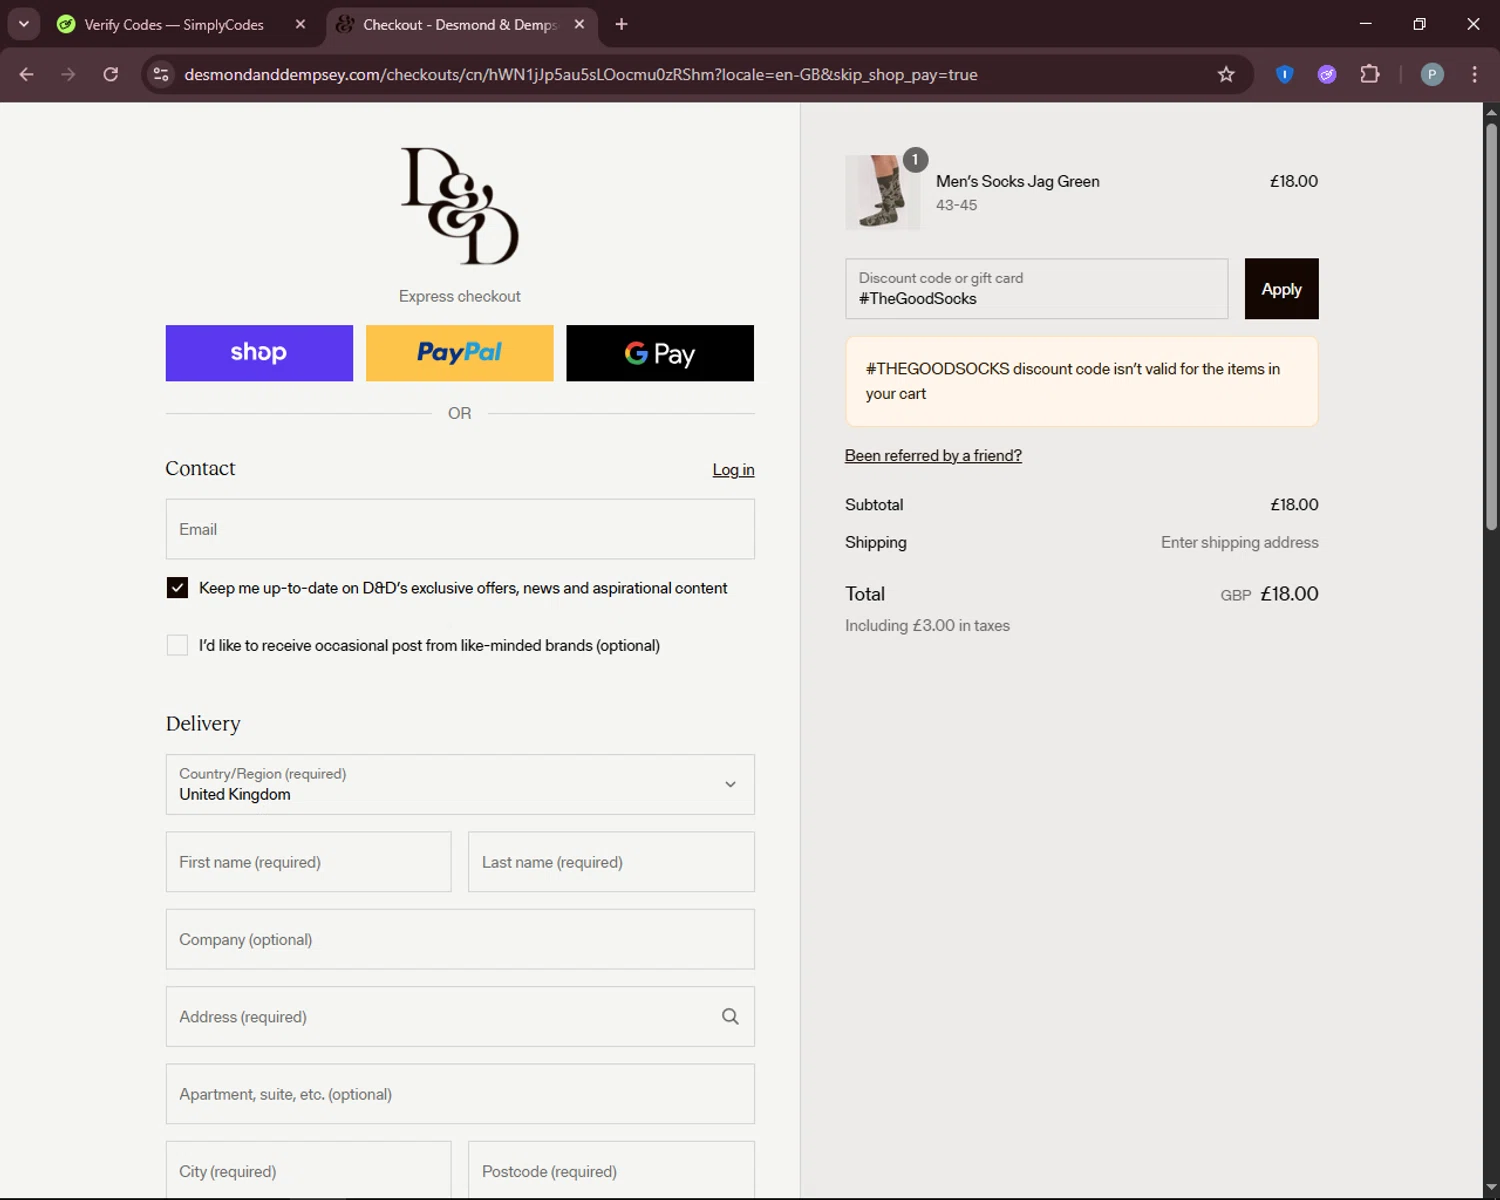Viewport: 1500px width, 1200px height.
Task: Click the Total £18.00 amount
Action: tap(1289, 594)
